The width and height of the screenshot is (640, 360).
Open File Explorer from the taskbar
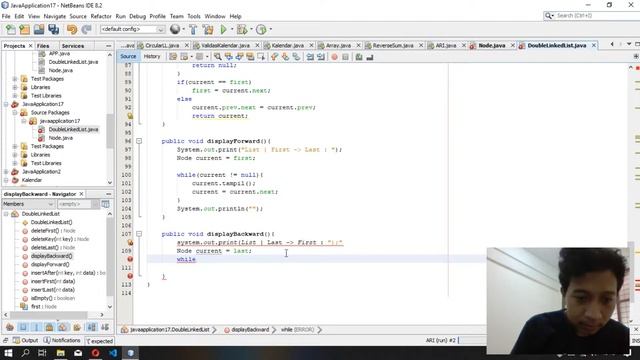point(60,353)
